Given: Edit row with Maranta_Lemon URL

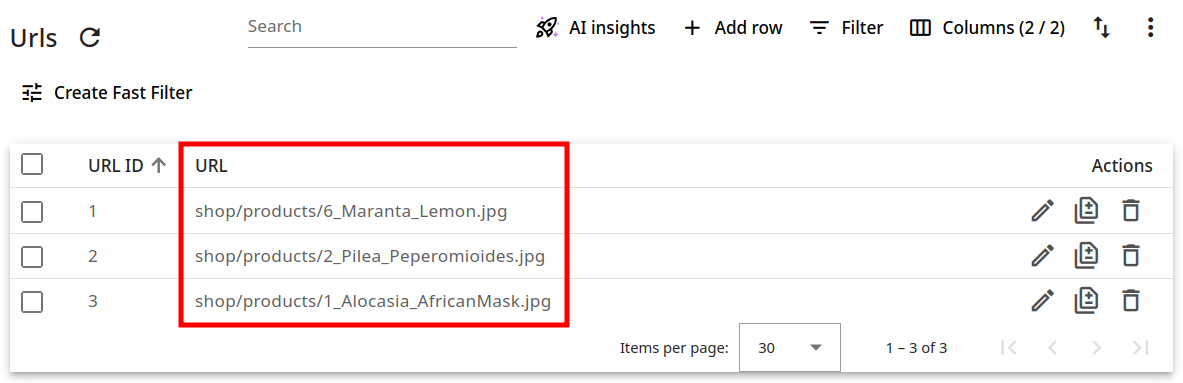Looking at the screenshot, I should 1042,211.
